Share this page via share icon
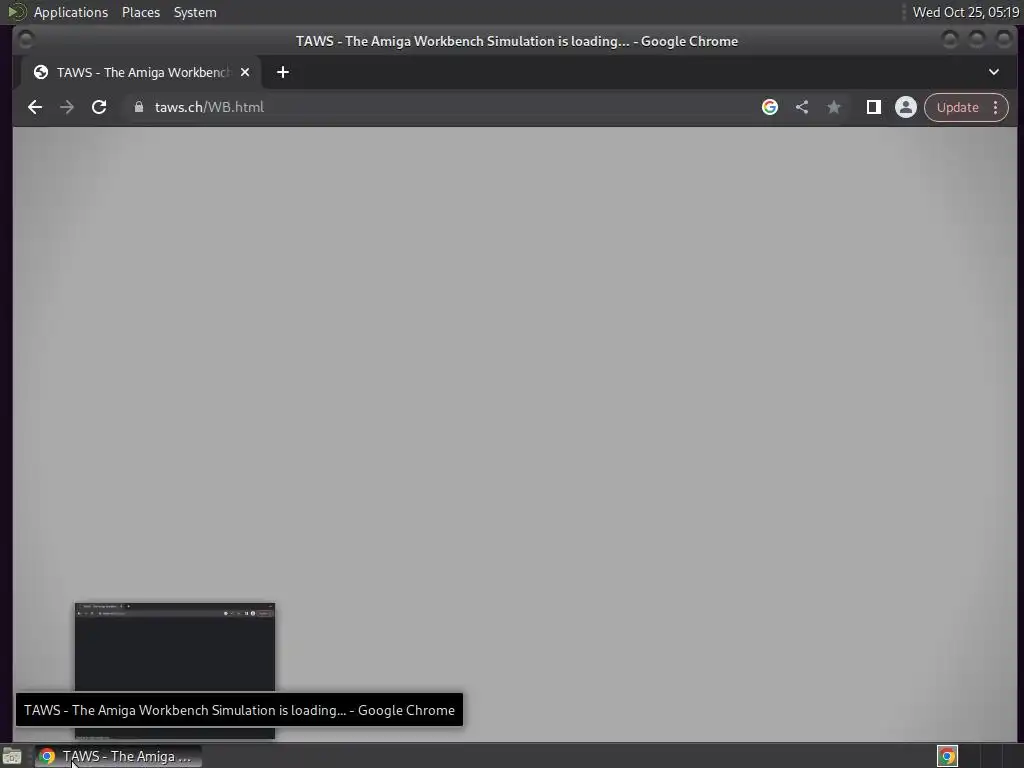 pos(802,107)
